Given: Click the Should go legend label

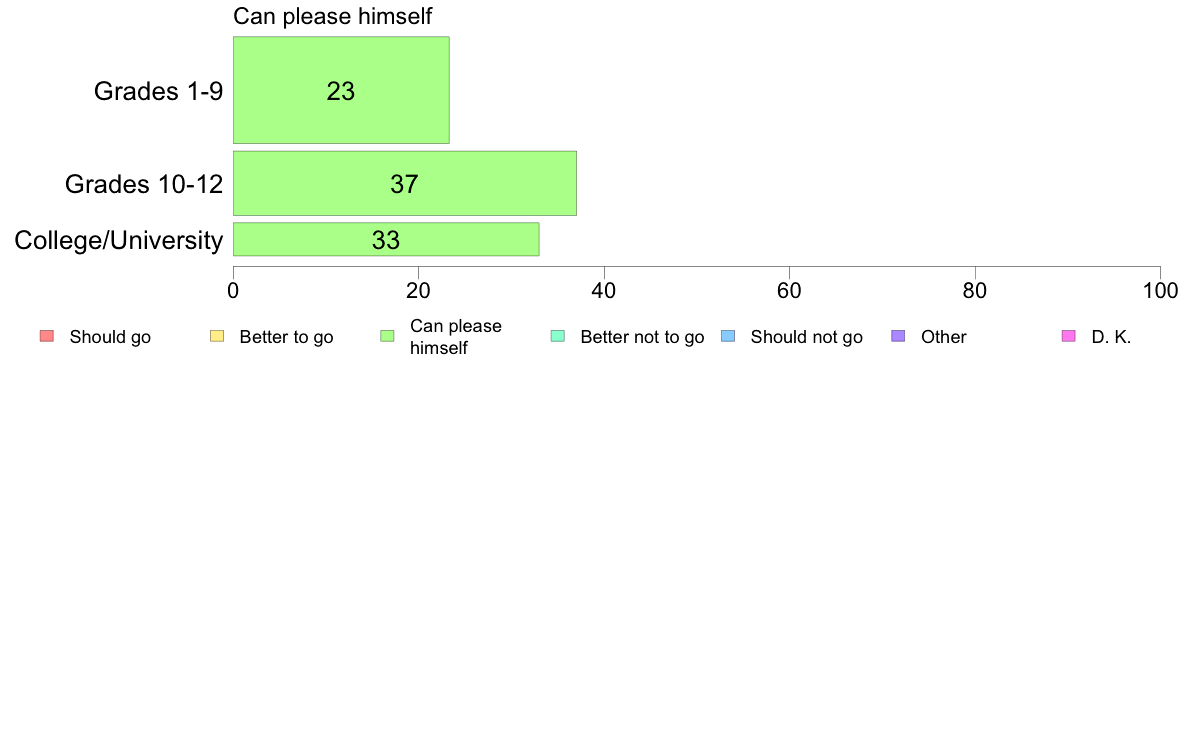Looking at the screenshot, I should point(110,337).
